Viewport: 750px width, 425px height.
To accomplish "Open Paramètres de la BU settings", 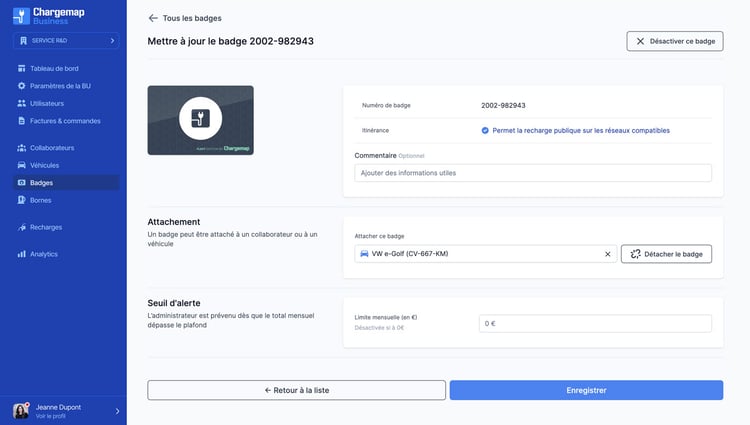I will click(61, 85).
